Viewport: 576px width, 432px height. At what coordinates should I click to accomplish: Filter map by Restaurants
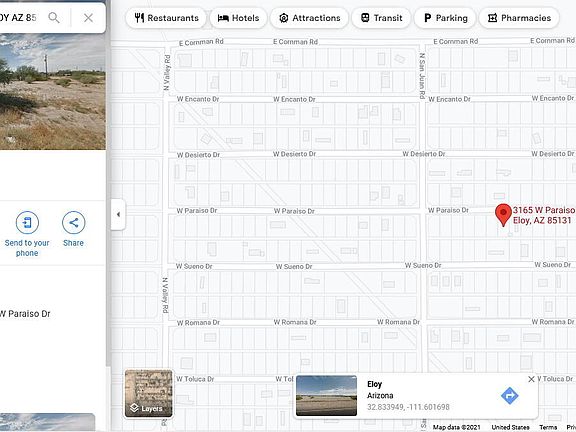[x=166, y=18]
